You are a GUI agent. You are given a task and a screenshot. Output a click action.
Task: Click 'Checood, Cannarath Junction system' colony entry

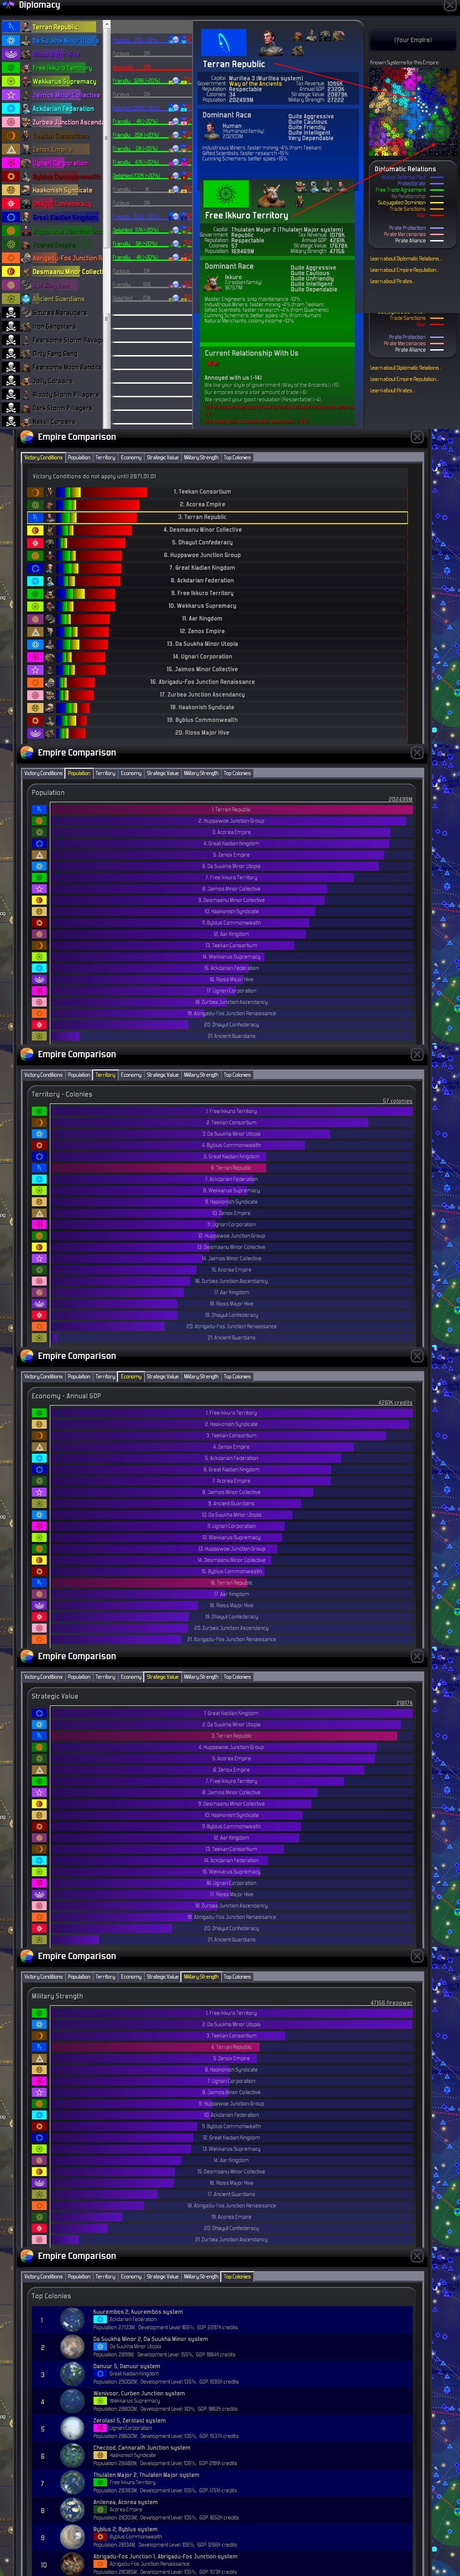tap(222, 2455)
